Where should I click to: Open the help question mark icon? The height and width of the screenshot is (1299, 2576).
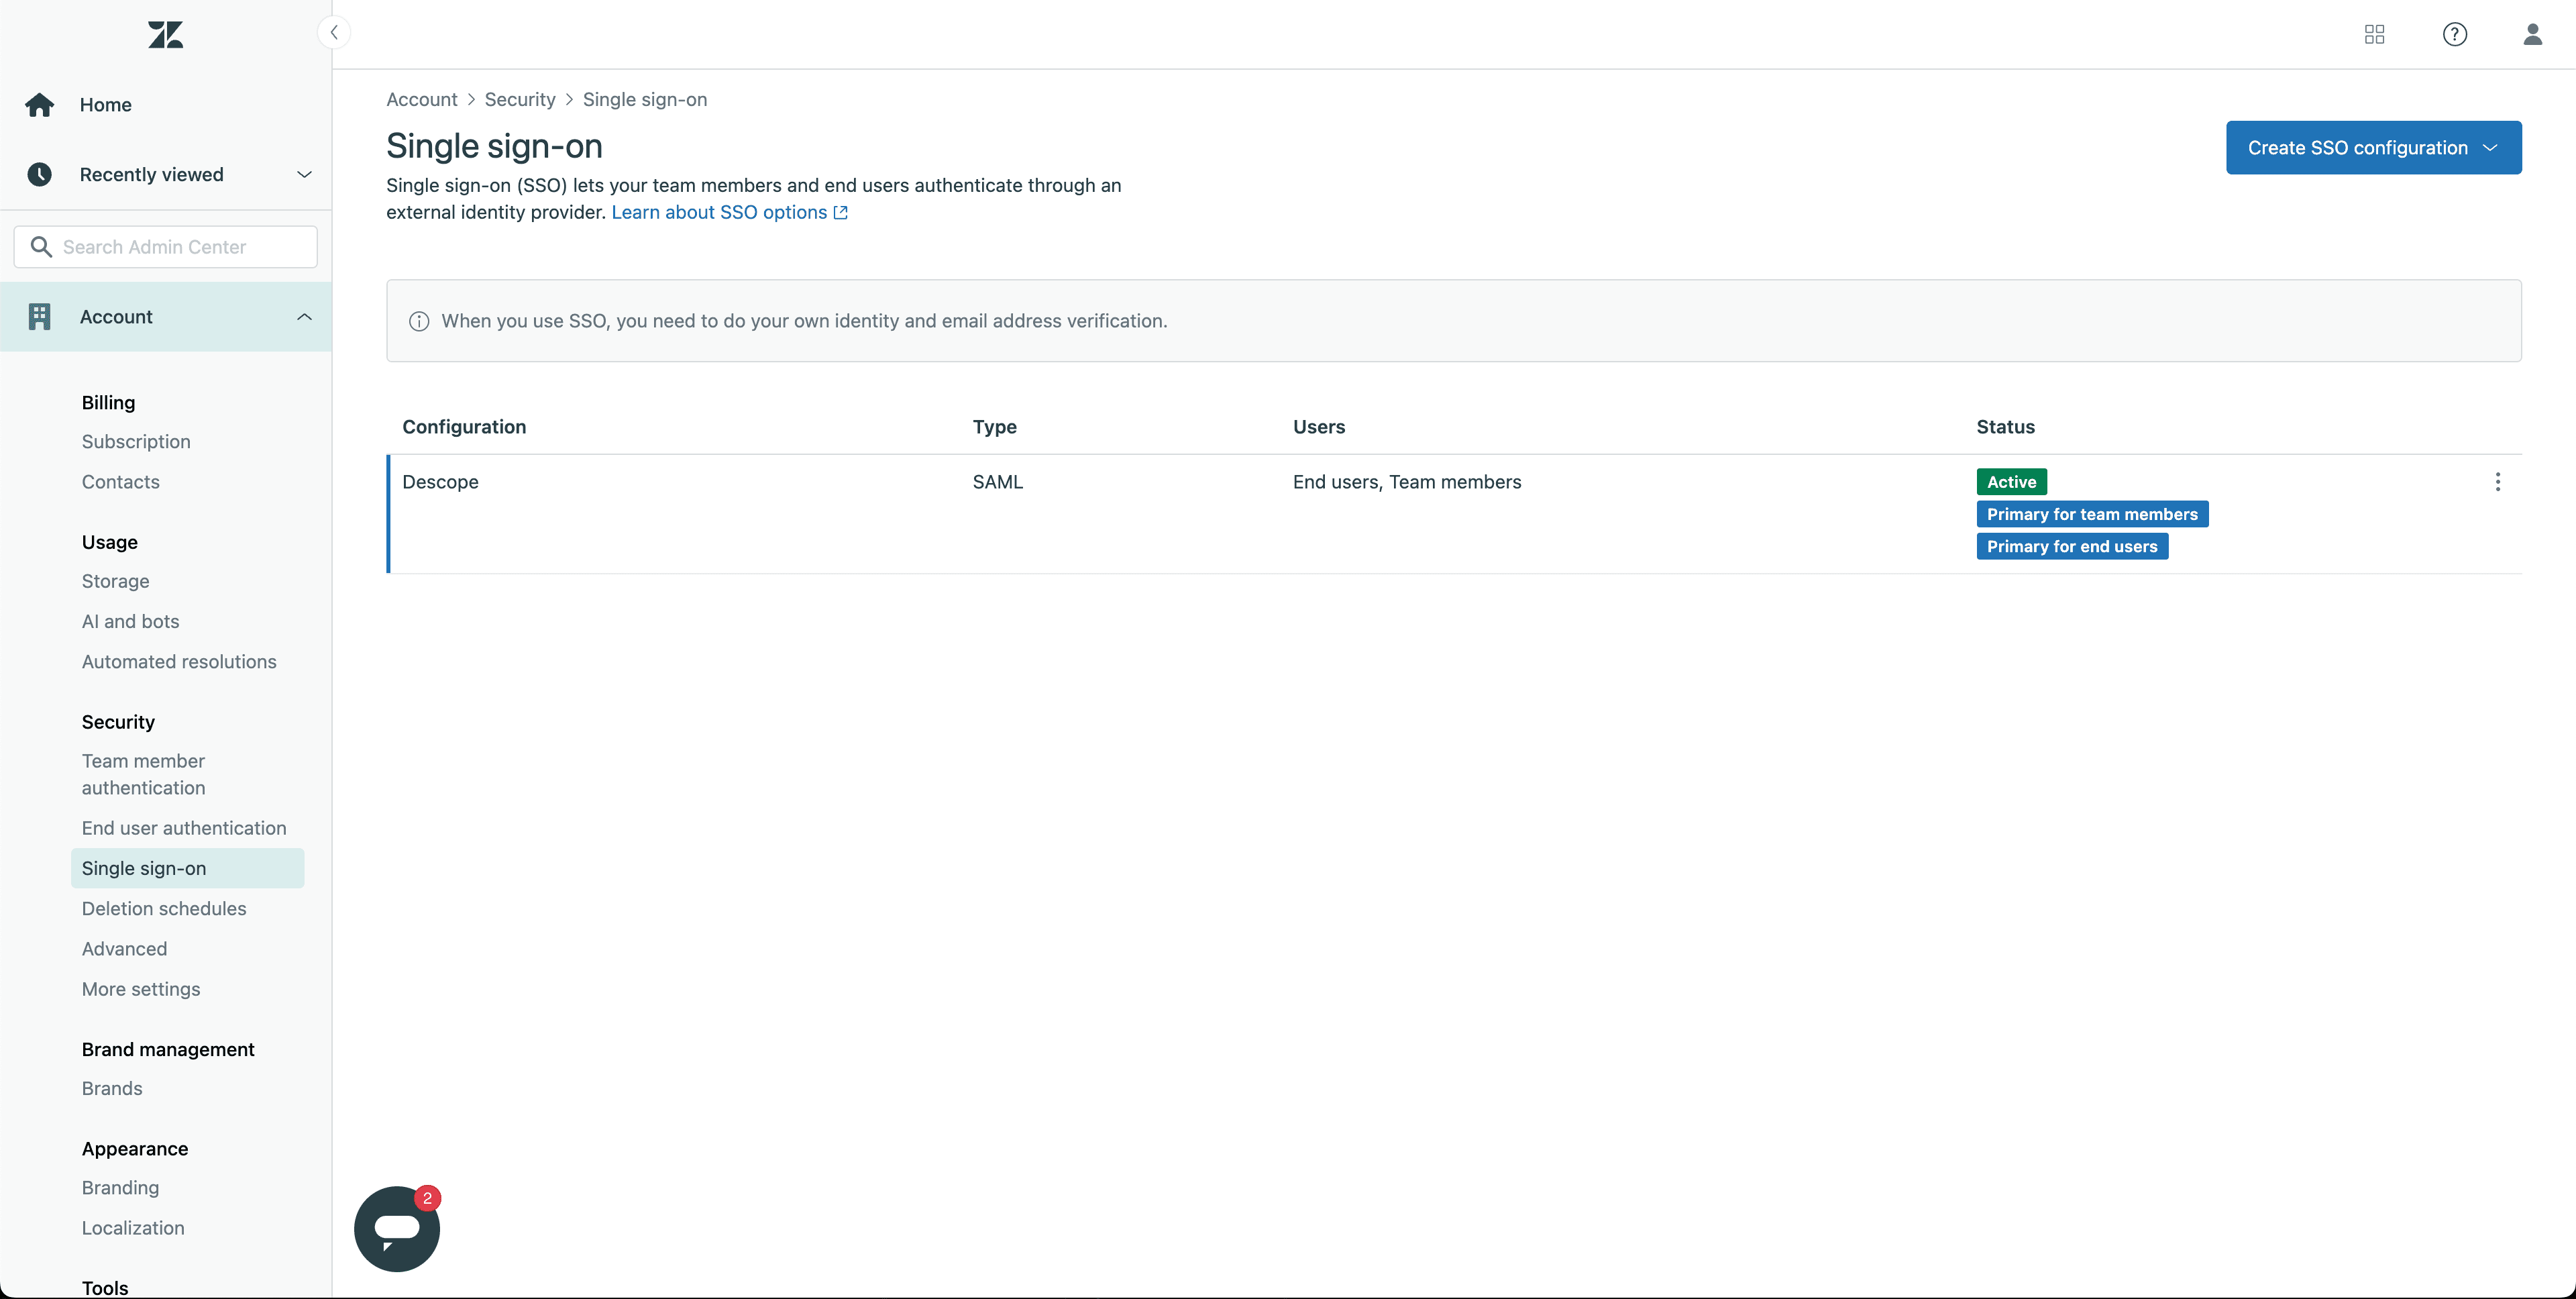[x=2454, y=34]
